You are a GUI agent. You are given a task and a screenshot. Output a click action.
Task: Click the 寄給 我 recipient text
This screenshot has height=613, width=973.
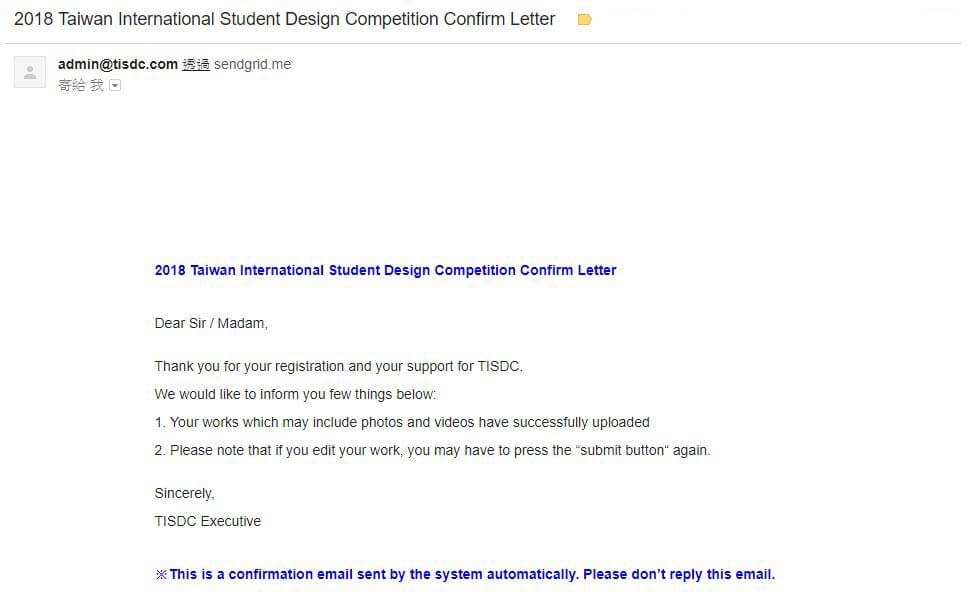coord(80,86)
